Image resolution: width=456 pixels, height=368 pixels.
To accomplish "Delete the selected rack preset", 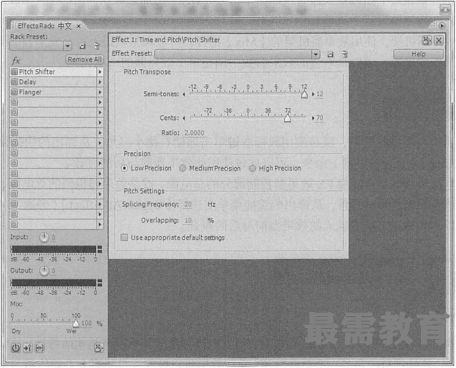I will tap(96, 46).
